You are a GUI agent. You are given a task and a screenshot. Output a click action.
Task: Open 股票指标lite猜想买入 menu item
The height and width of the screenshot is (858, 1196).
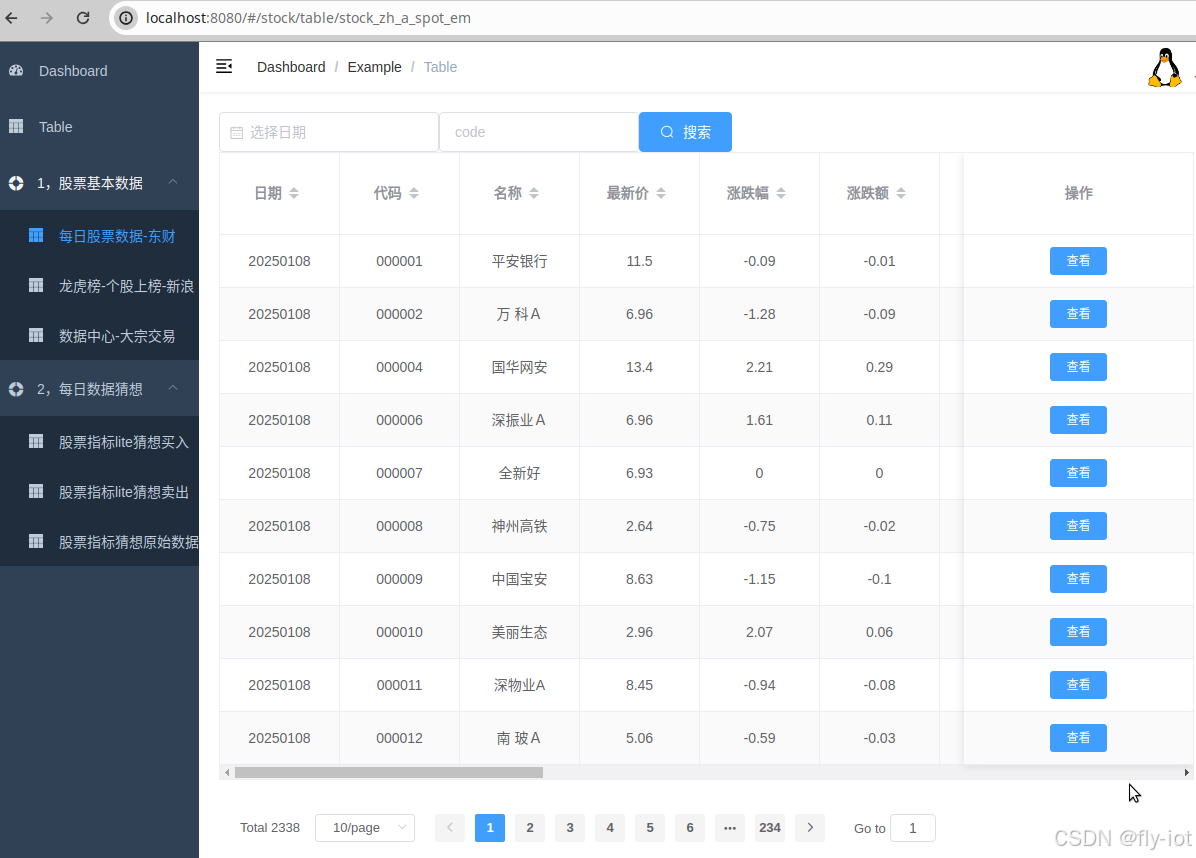coord(99,442)
